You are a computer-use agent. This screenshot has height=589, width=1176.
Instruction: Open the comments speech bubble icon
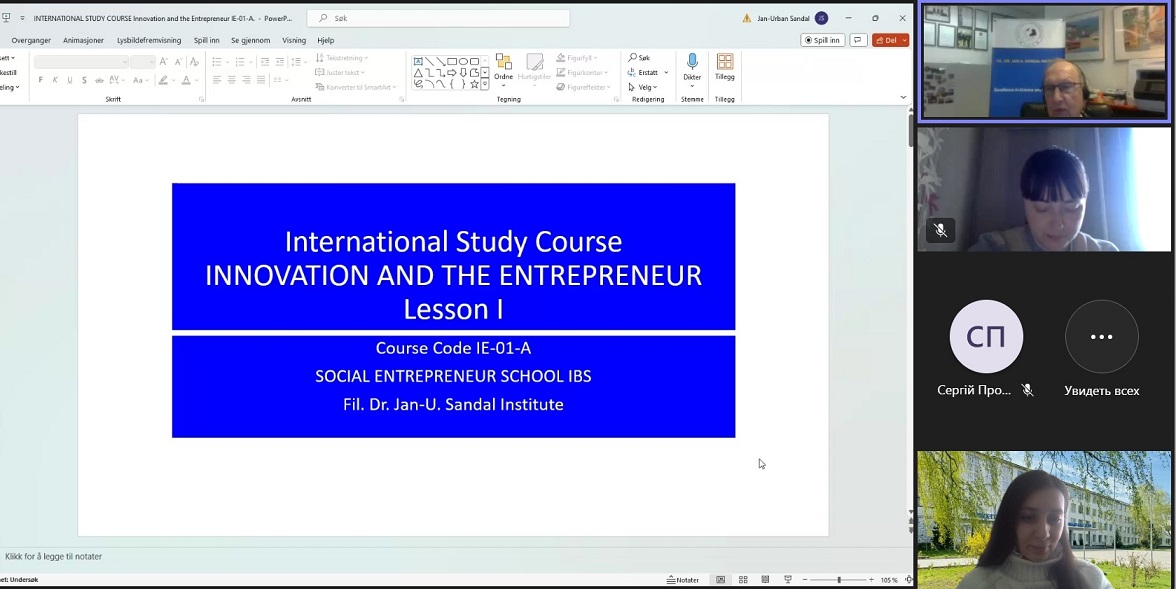[858, 40]
